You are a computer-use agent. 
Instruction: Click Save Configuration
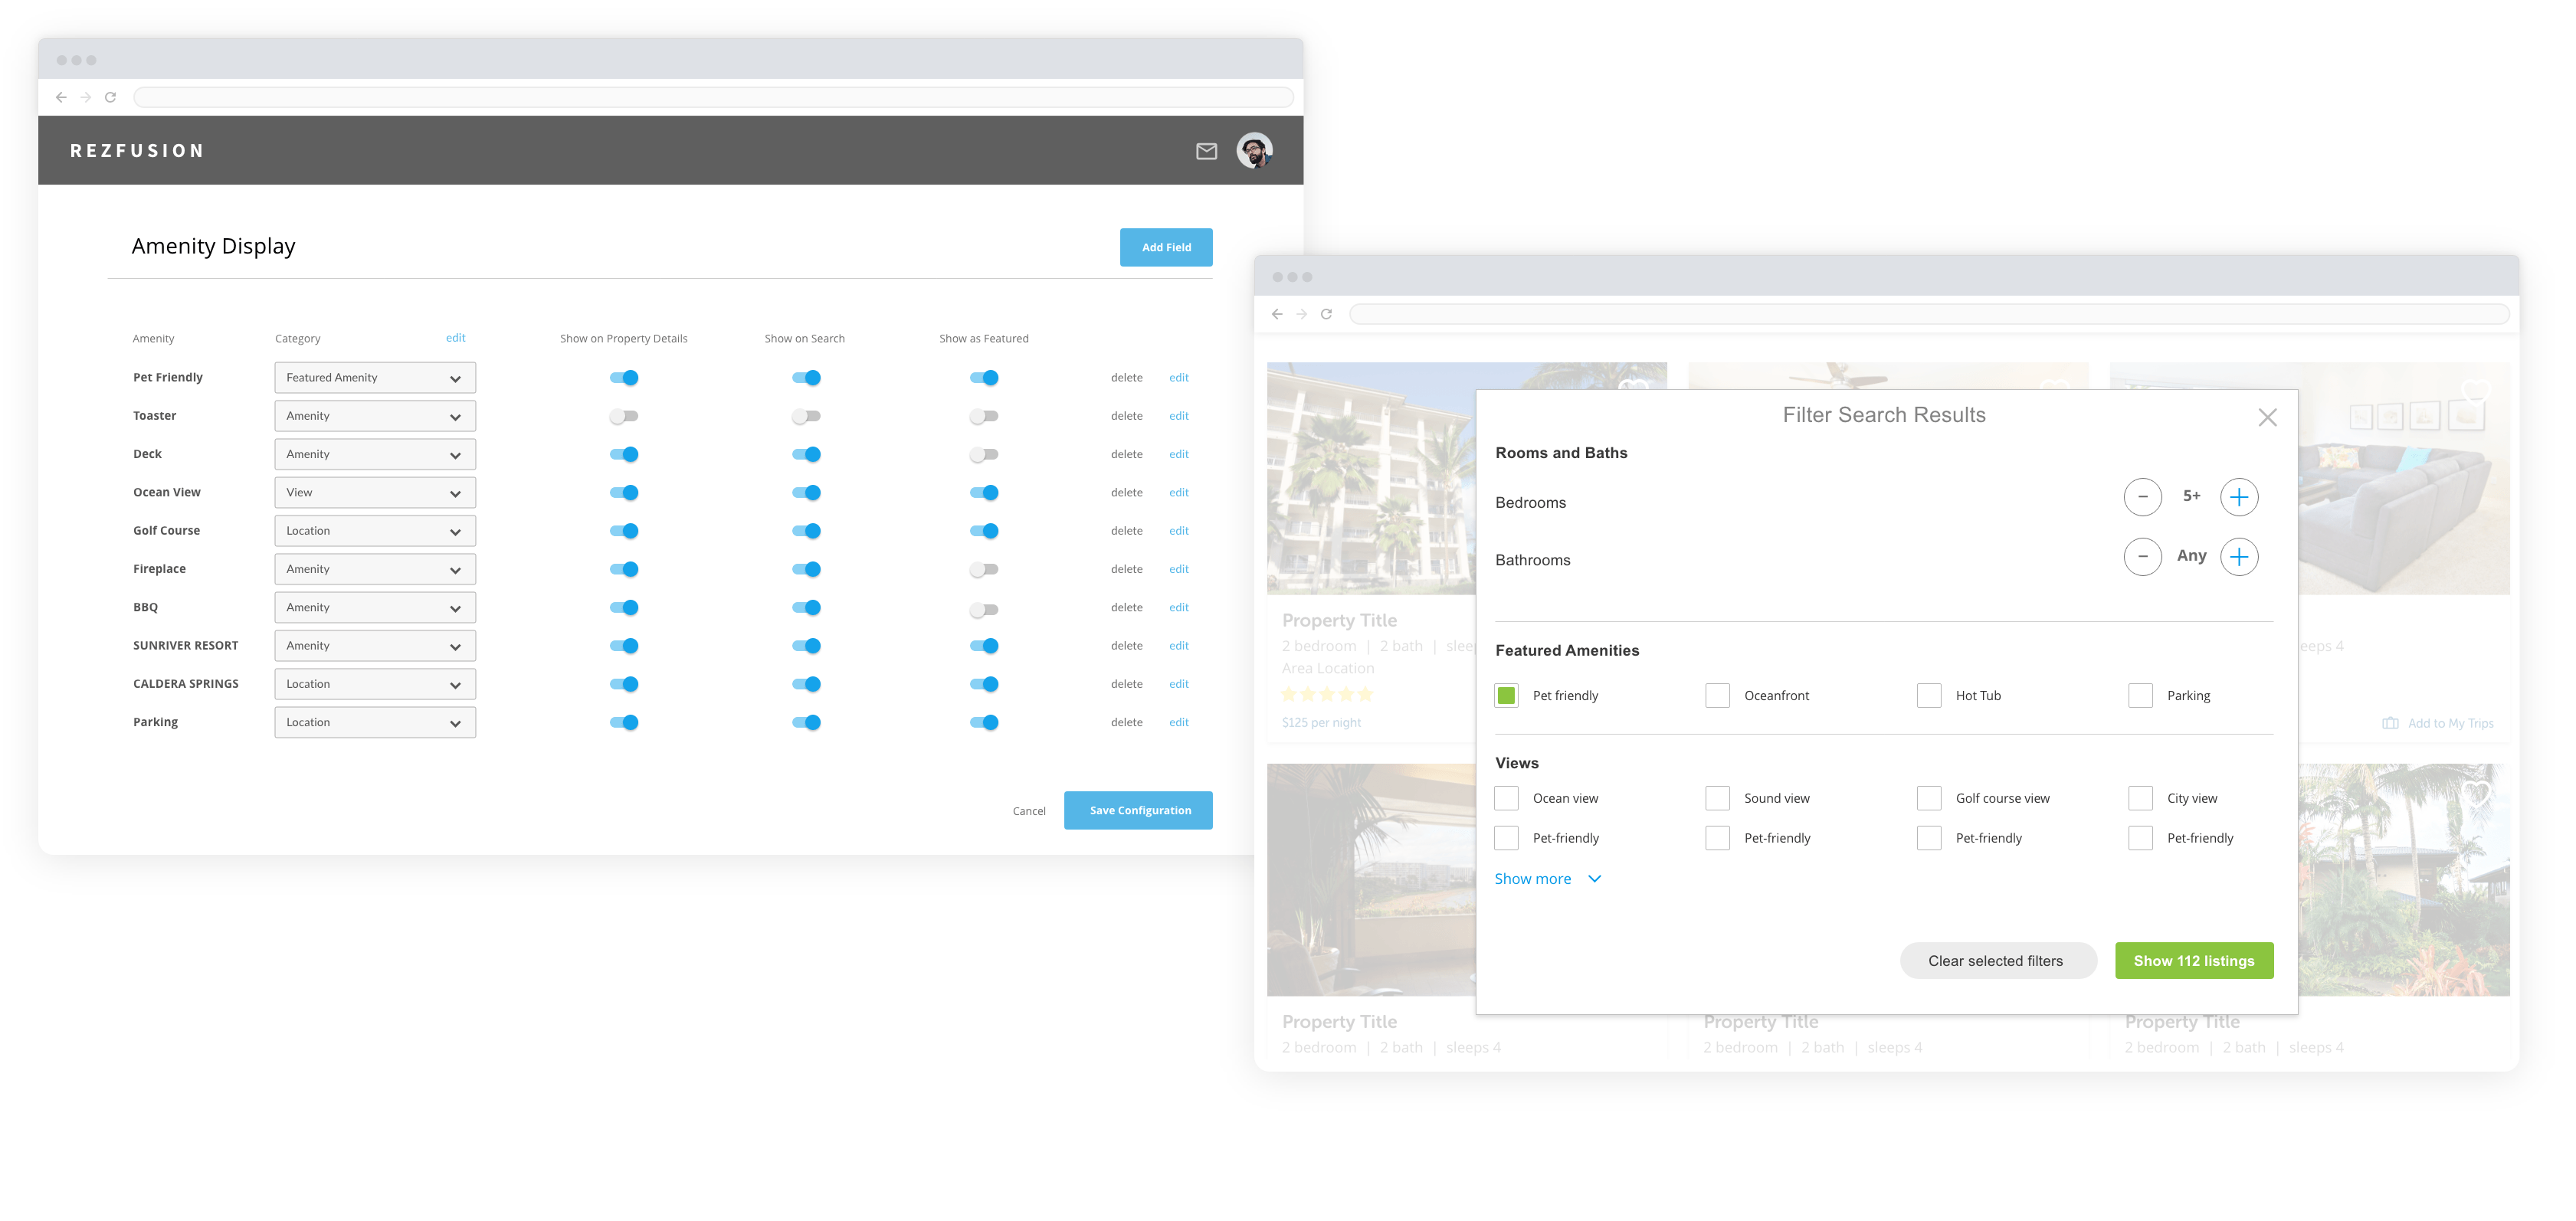[1138, 810]
